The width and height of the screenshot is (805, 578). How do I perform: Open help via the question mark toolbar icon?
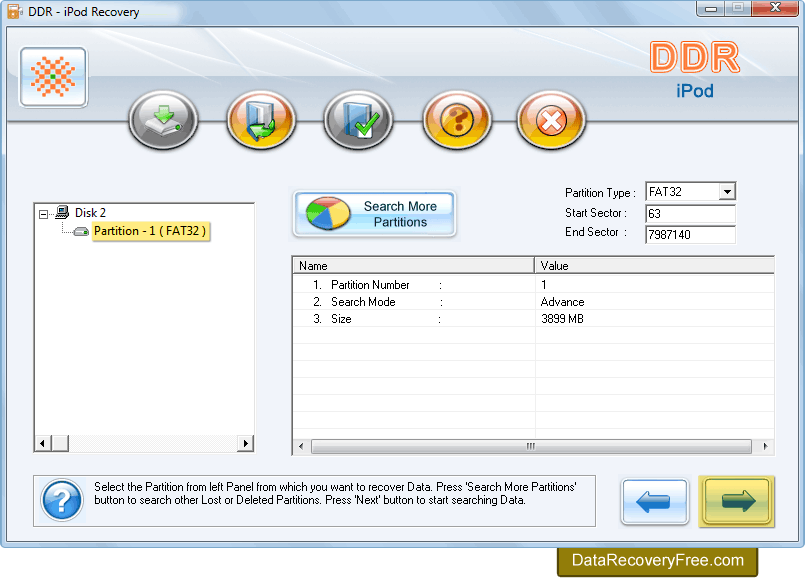(457, 120)
